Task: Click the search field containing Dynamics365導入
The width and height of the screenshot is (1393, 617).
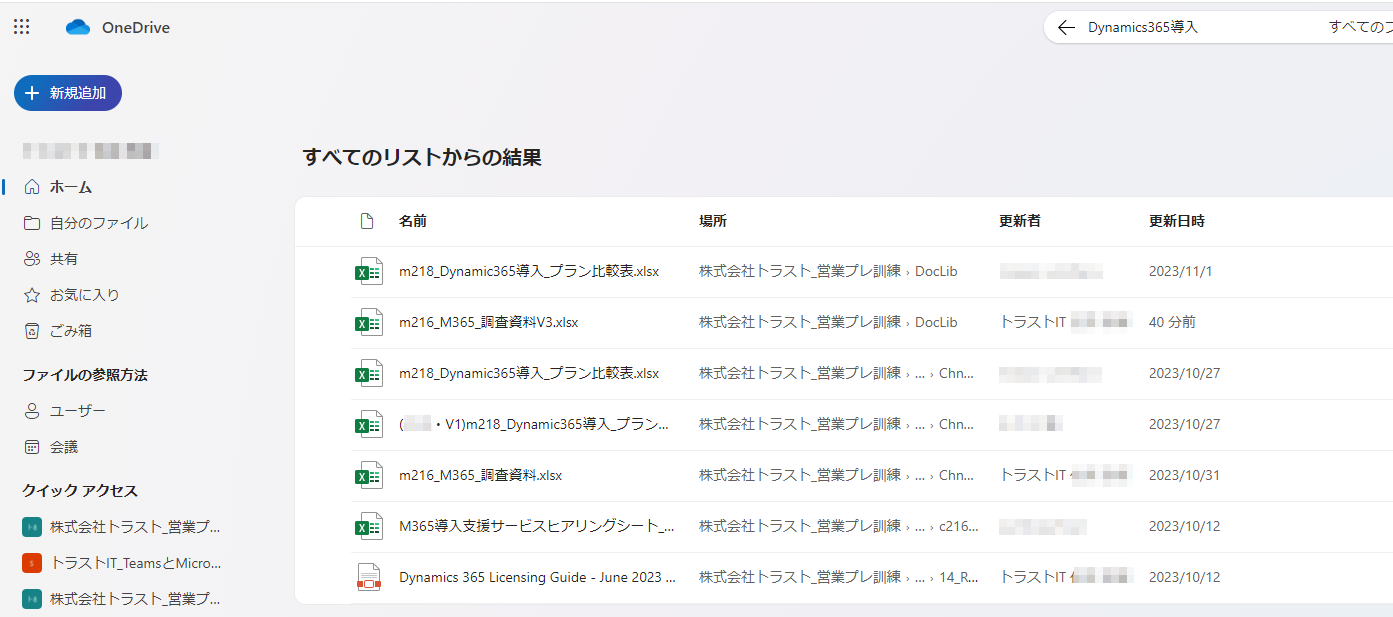Action: 1200,28
